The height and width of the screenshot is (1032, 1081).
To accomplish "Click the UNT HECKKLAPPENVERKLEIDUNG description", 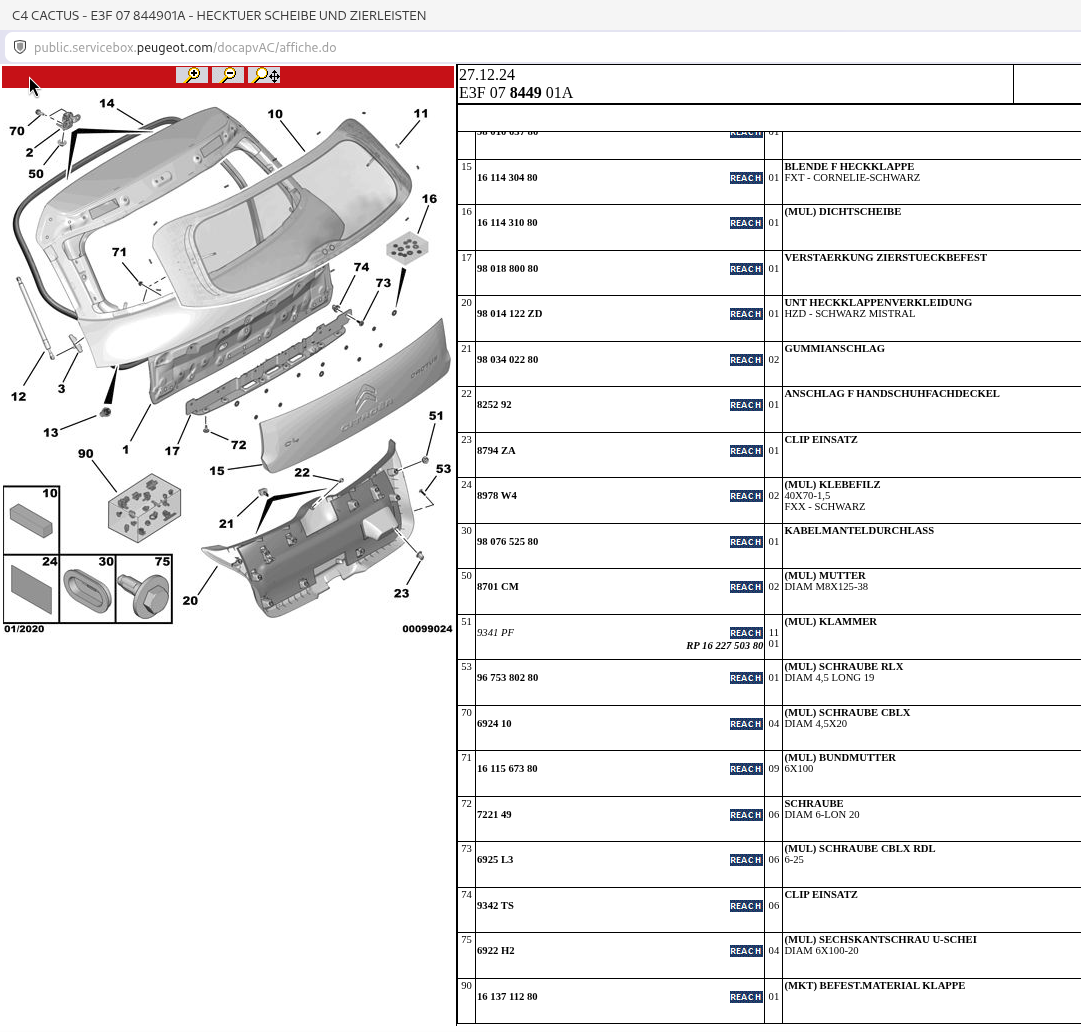I will click(878, 303).
